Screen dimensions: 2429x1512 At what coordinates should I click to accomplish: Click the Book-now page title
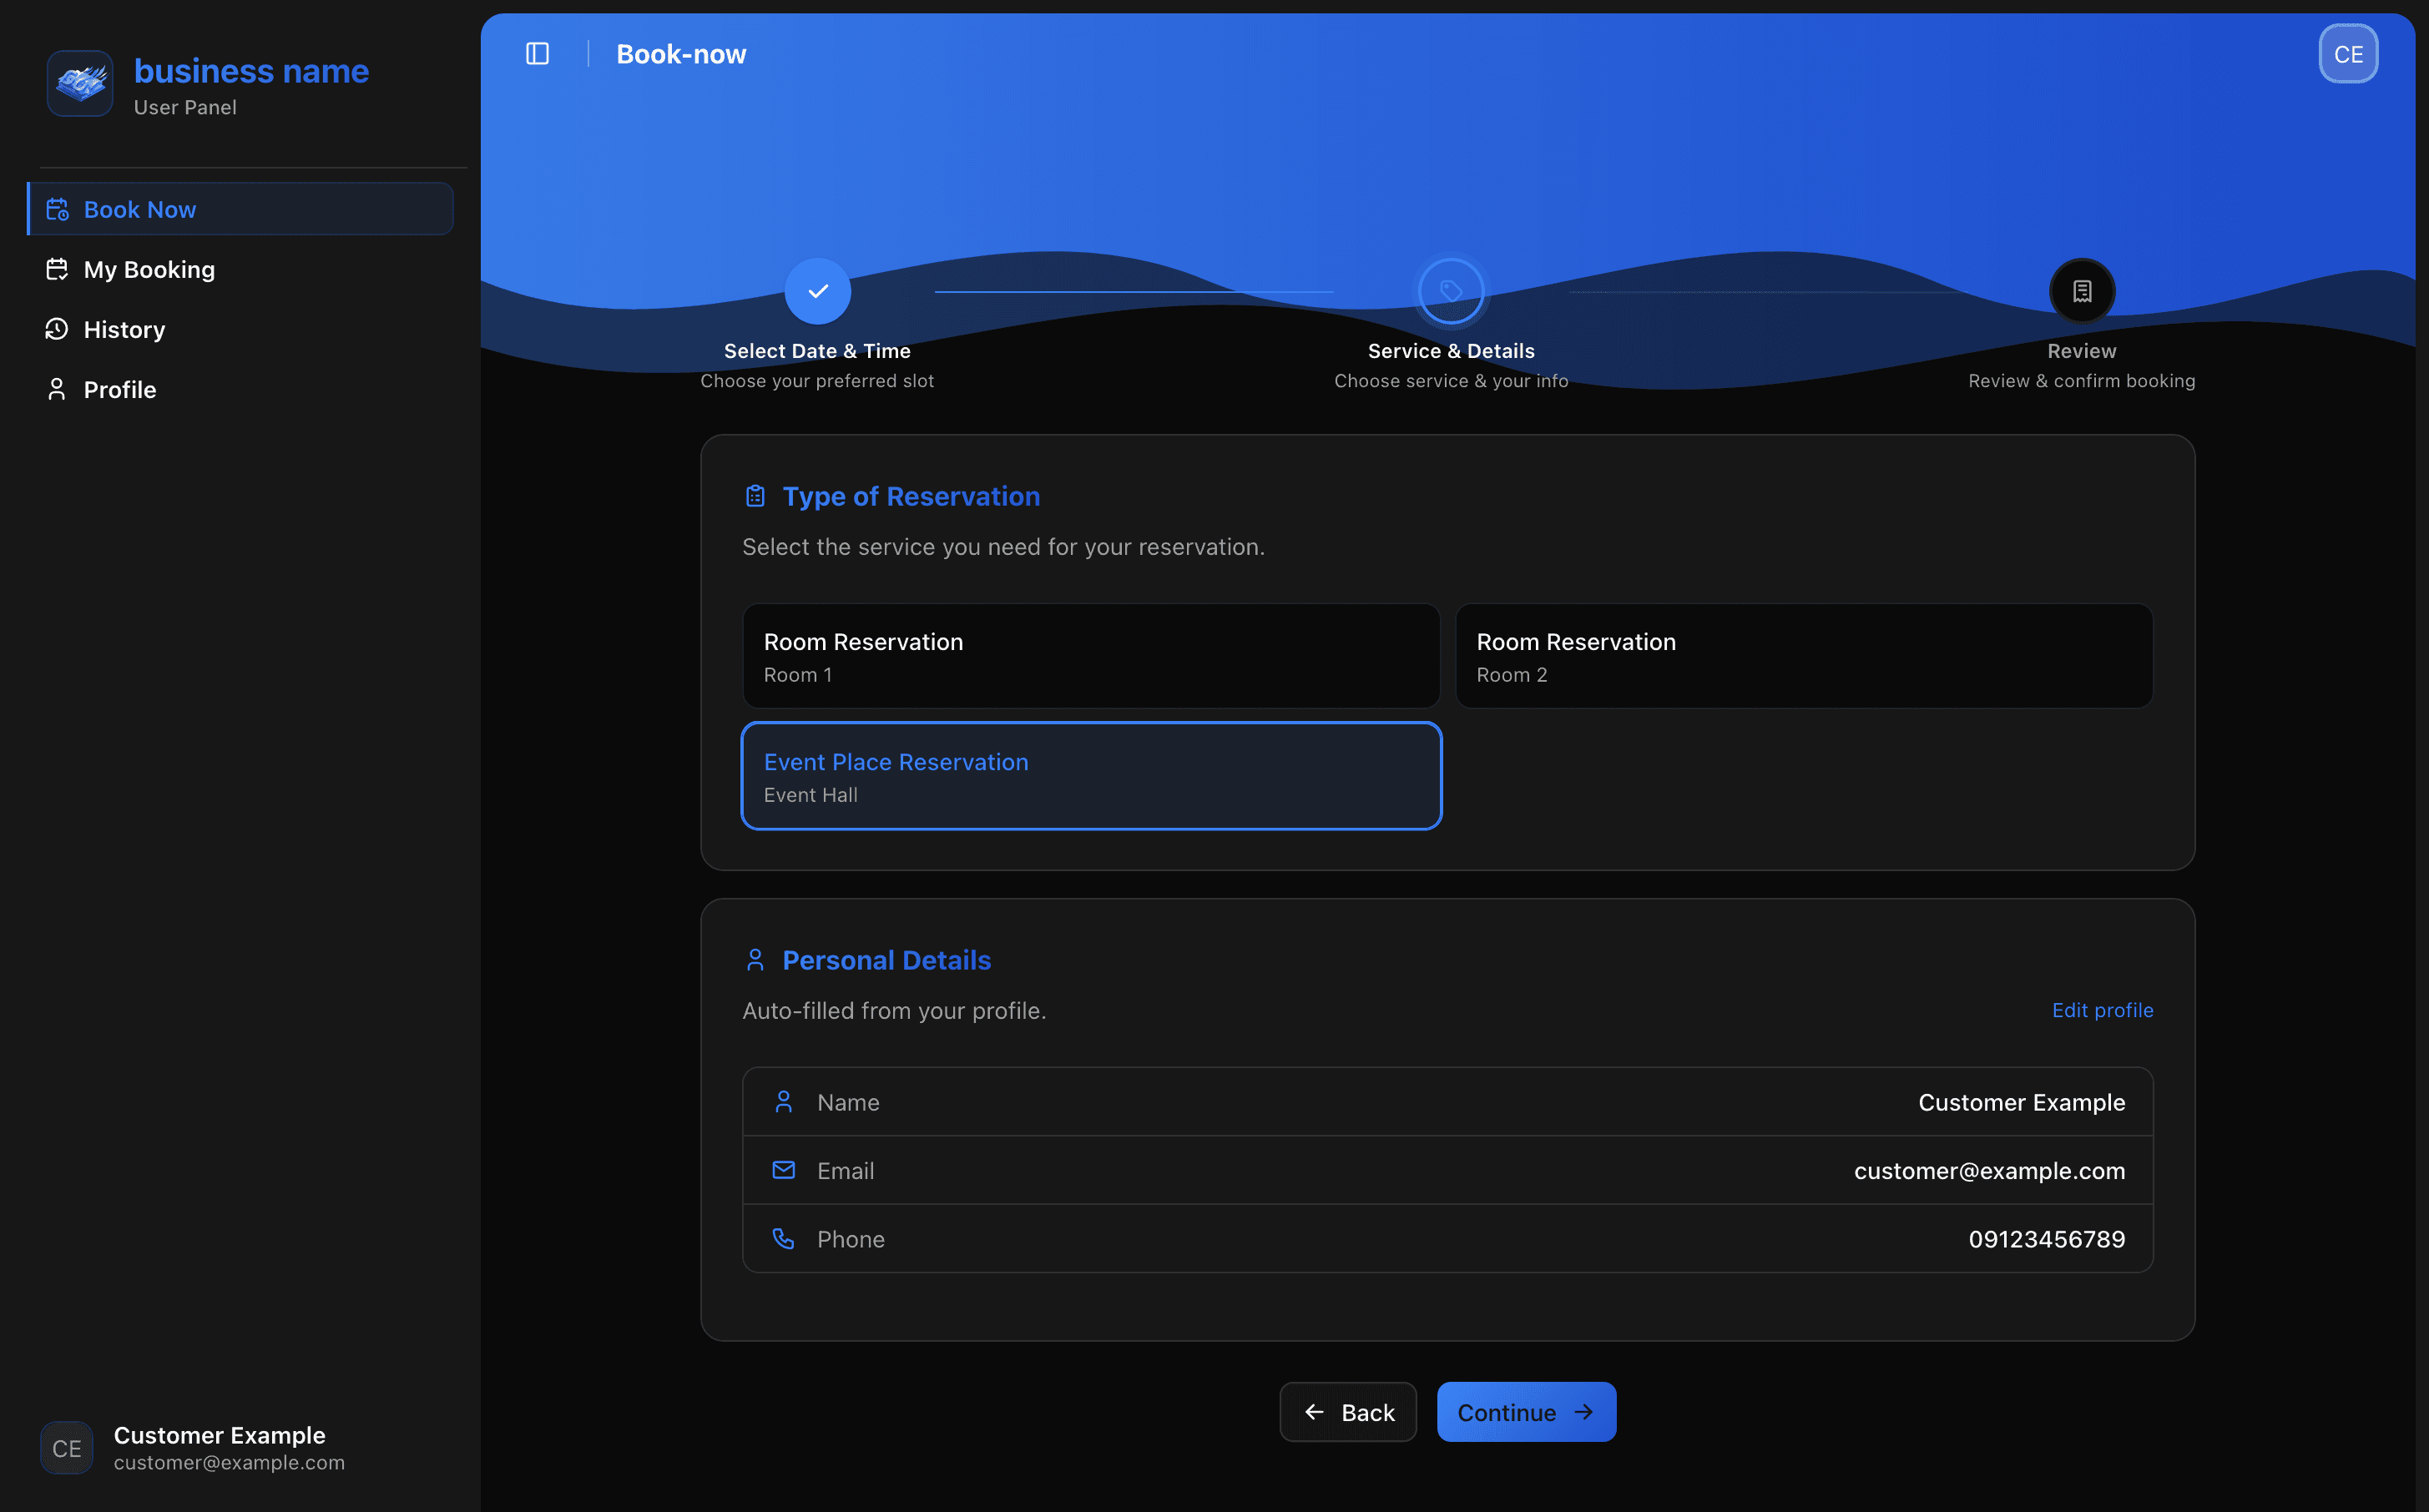tap(680, 54)
